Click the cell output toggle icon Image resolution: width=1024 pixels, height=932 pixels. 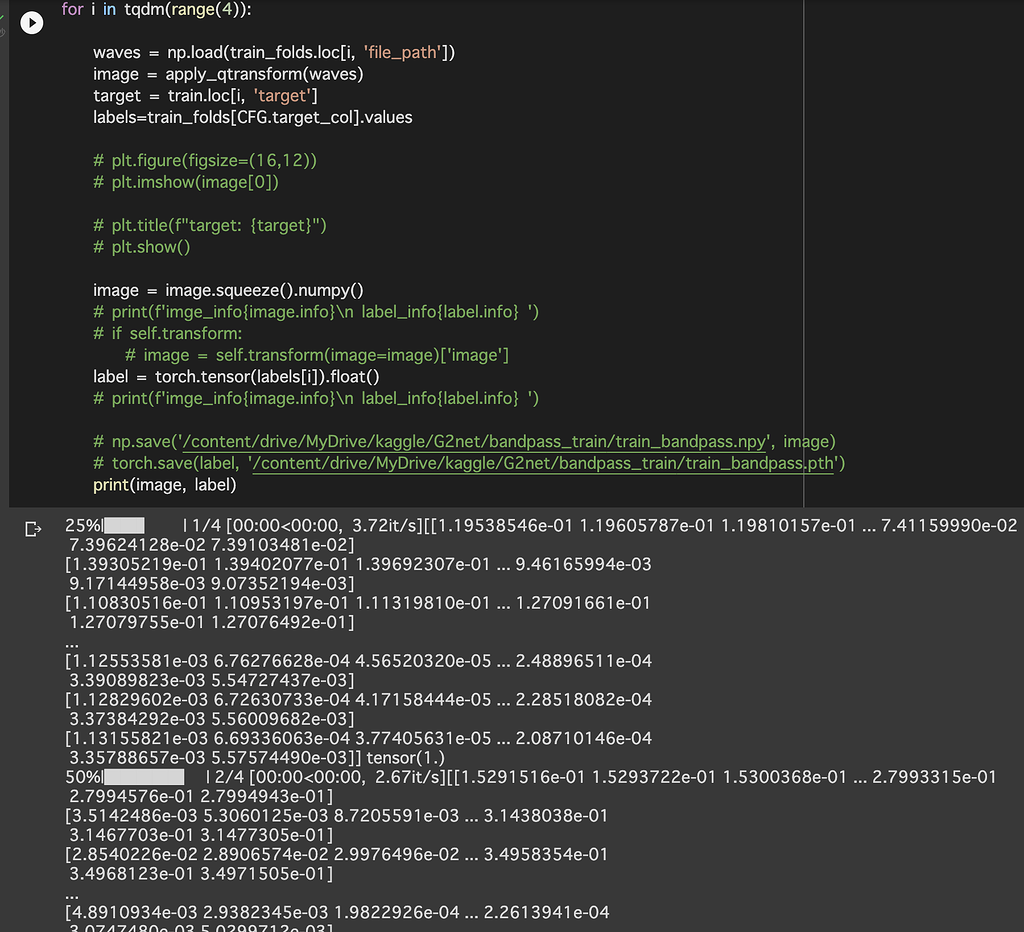[x=33, y=528]
